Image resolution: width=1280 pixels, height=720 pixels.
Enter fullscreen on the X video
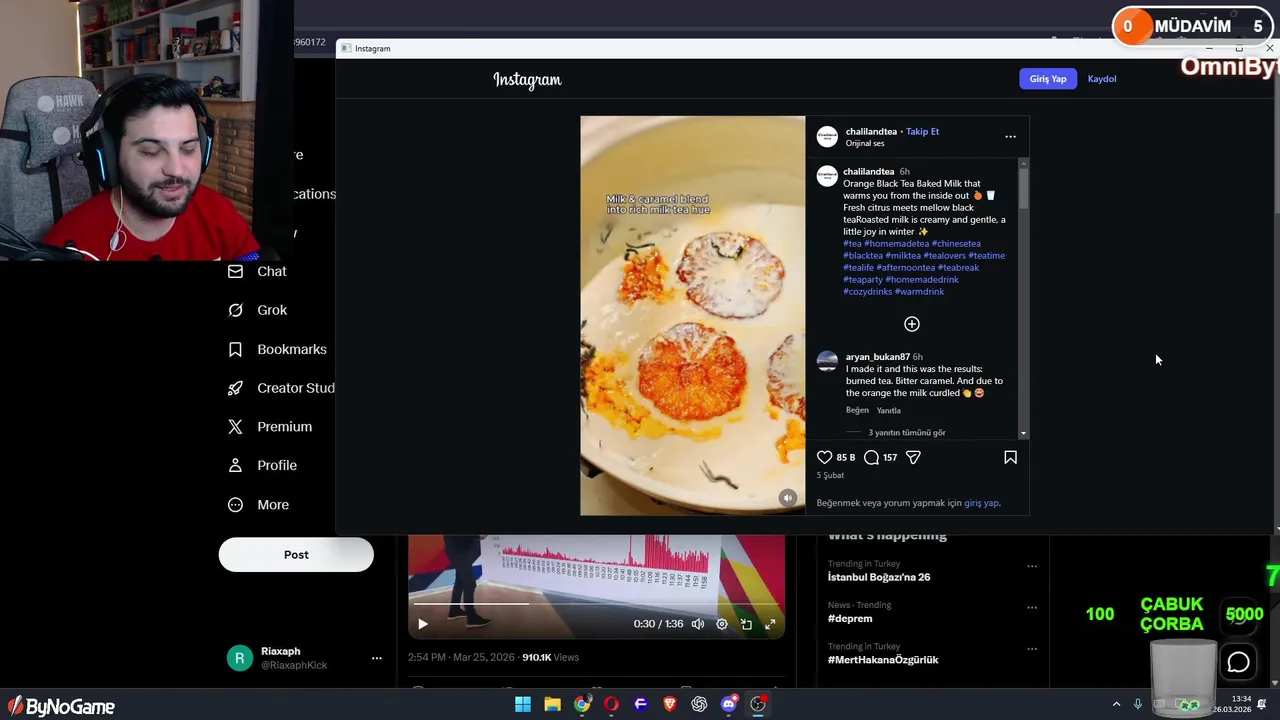(770, 624)
